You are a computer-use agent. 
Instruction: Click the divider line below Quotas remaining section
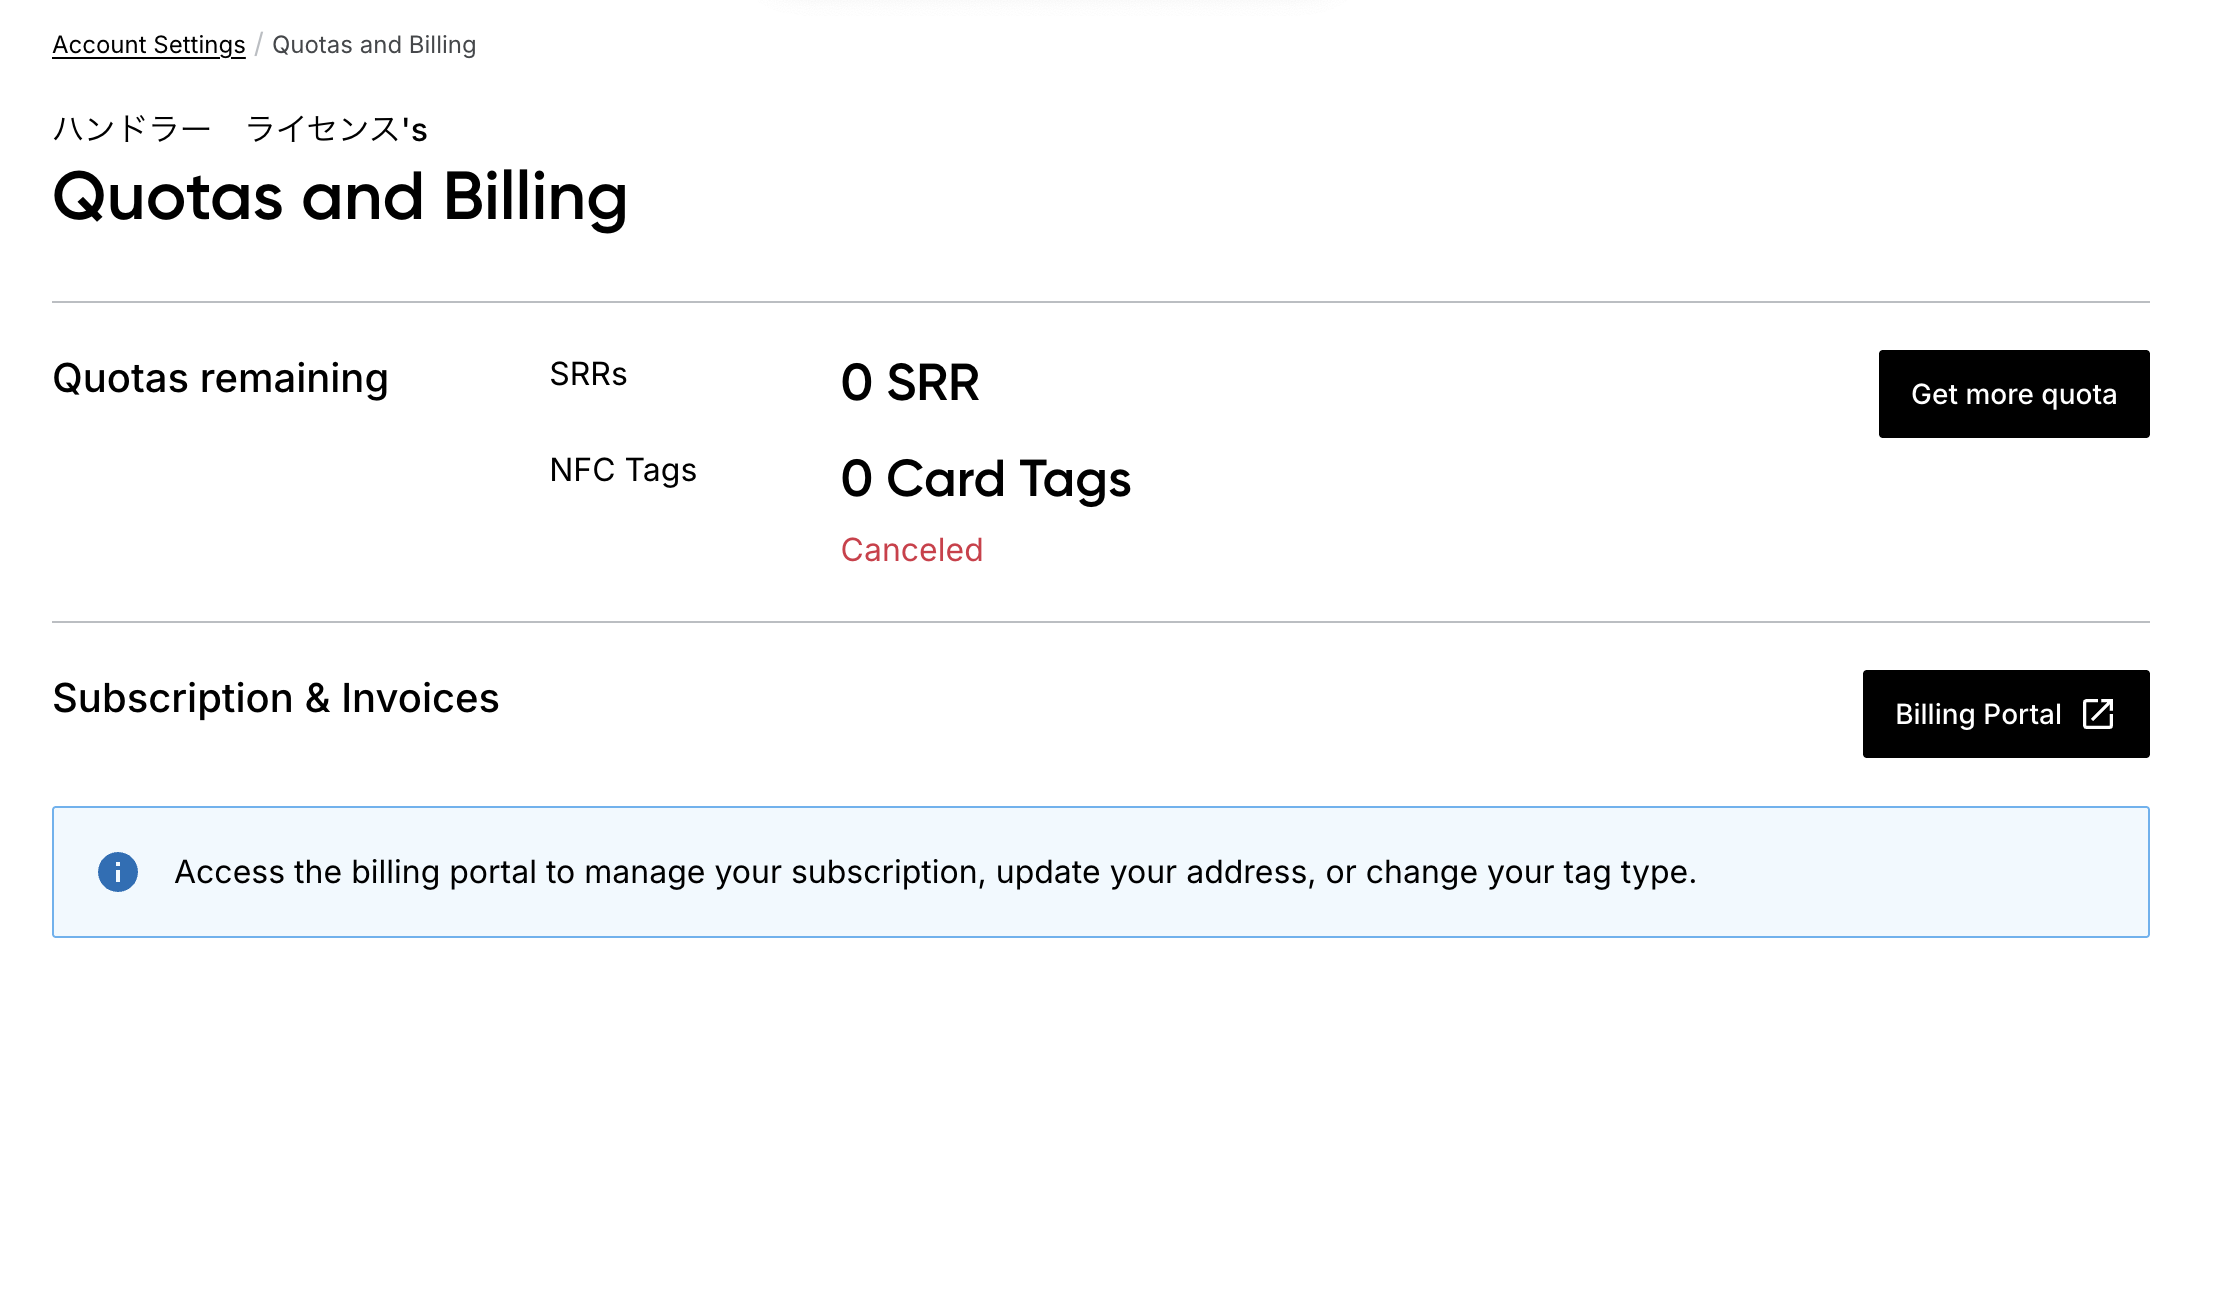pos(1101,622)
